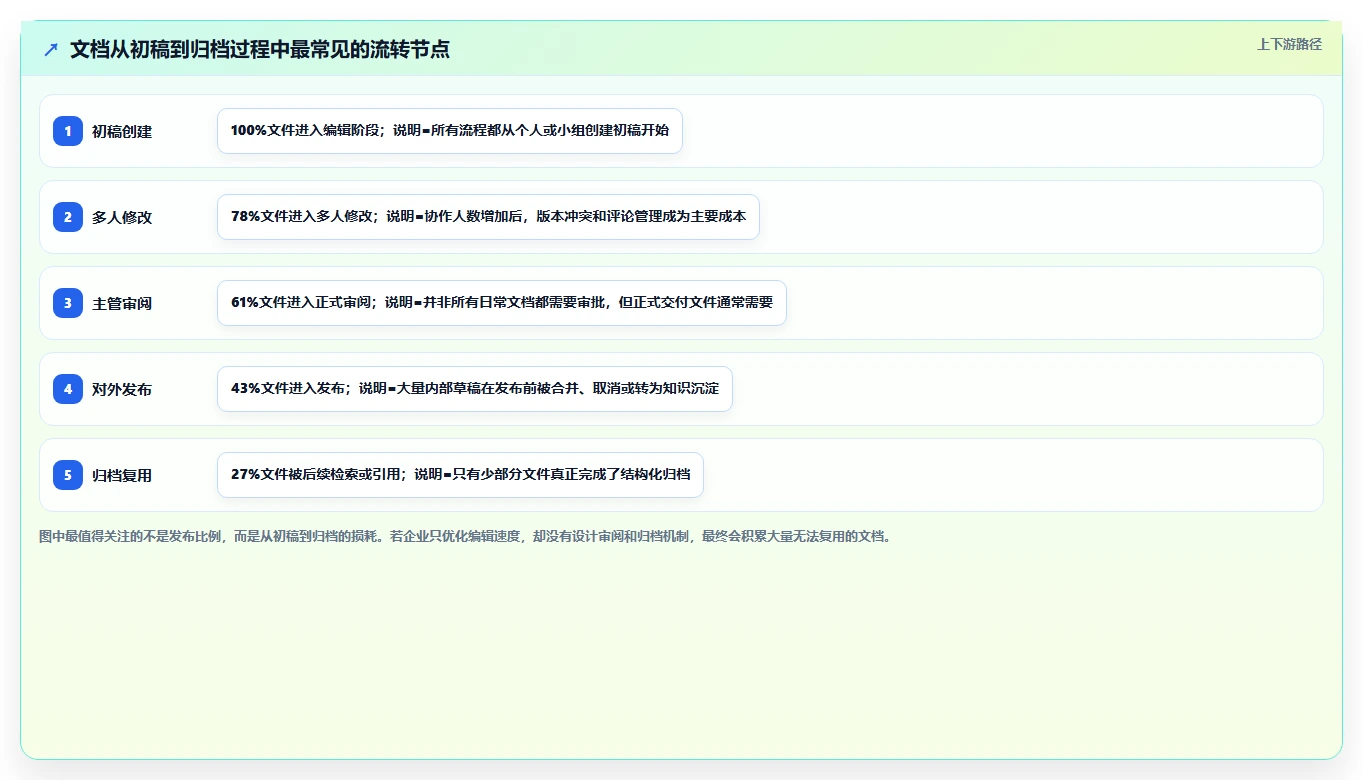This screenshot has height=780, width=1363.
Task: Click the footnote starting 图中最值得关注的不是发布比例
Action: click(x=466, y=536)
